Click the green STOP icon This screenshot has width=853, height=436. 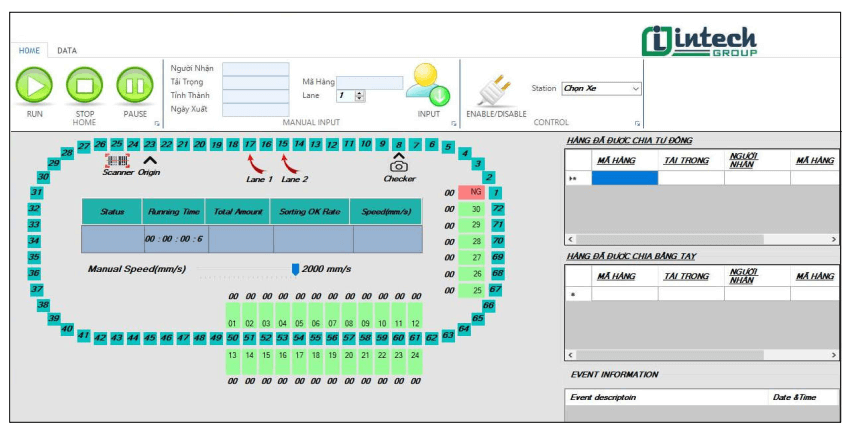(84, 85)
